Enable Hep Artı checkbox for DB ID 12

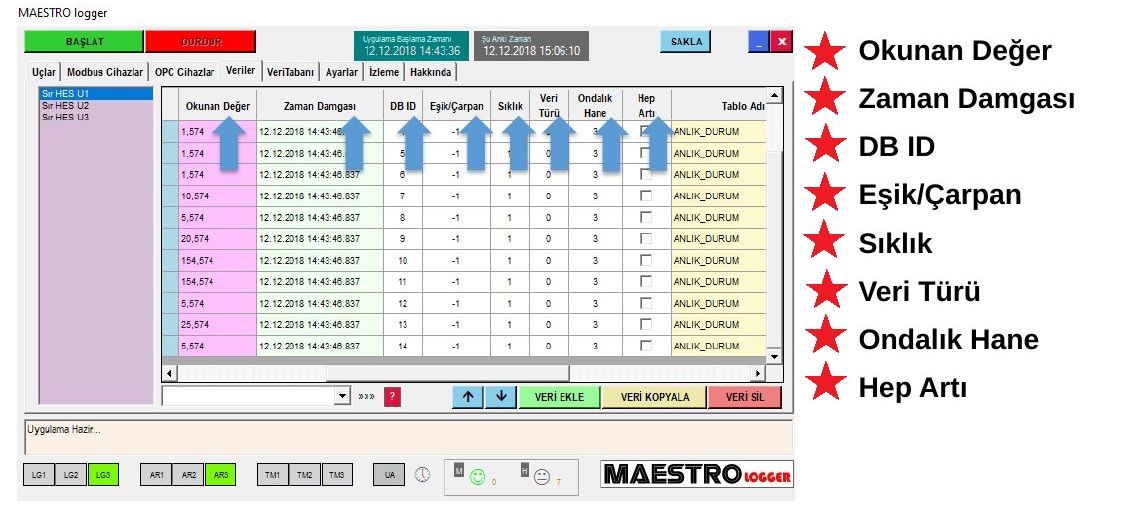coord(646,302)
